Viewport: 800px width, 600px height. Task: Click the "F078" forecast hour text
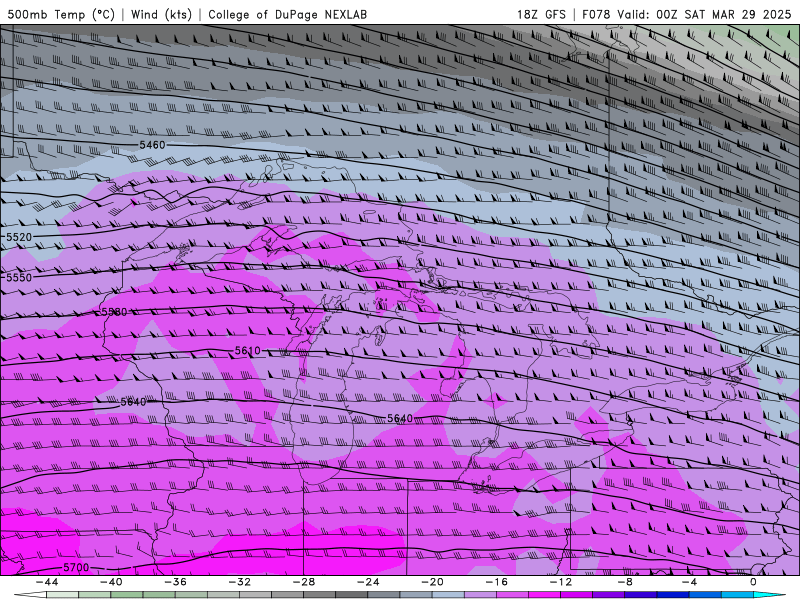coord(596,14)
